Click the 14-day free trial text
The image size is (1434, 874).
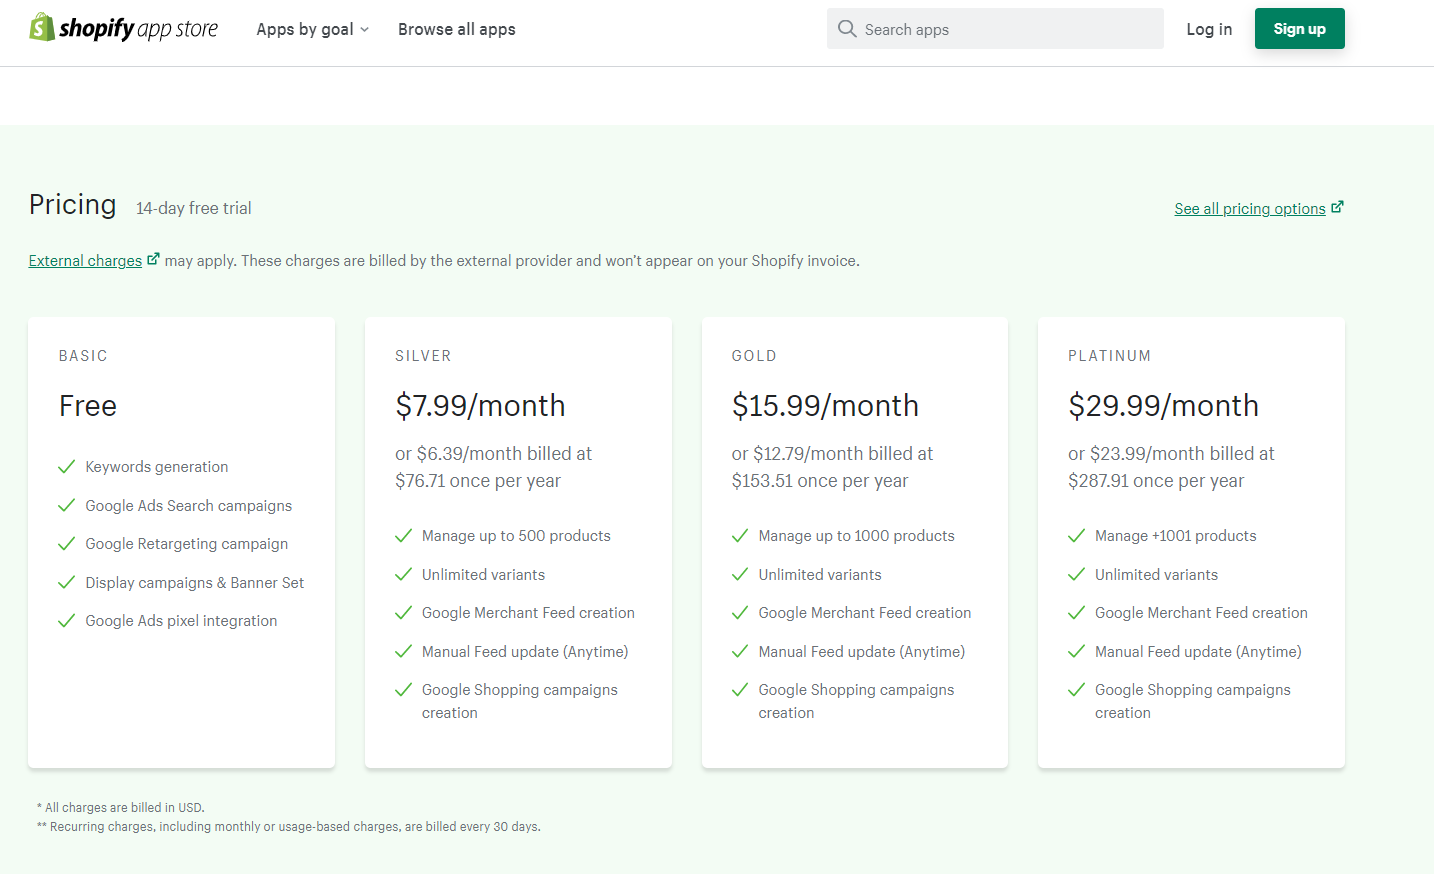(x=194, y=208)
